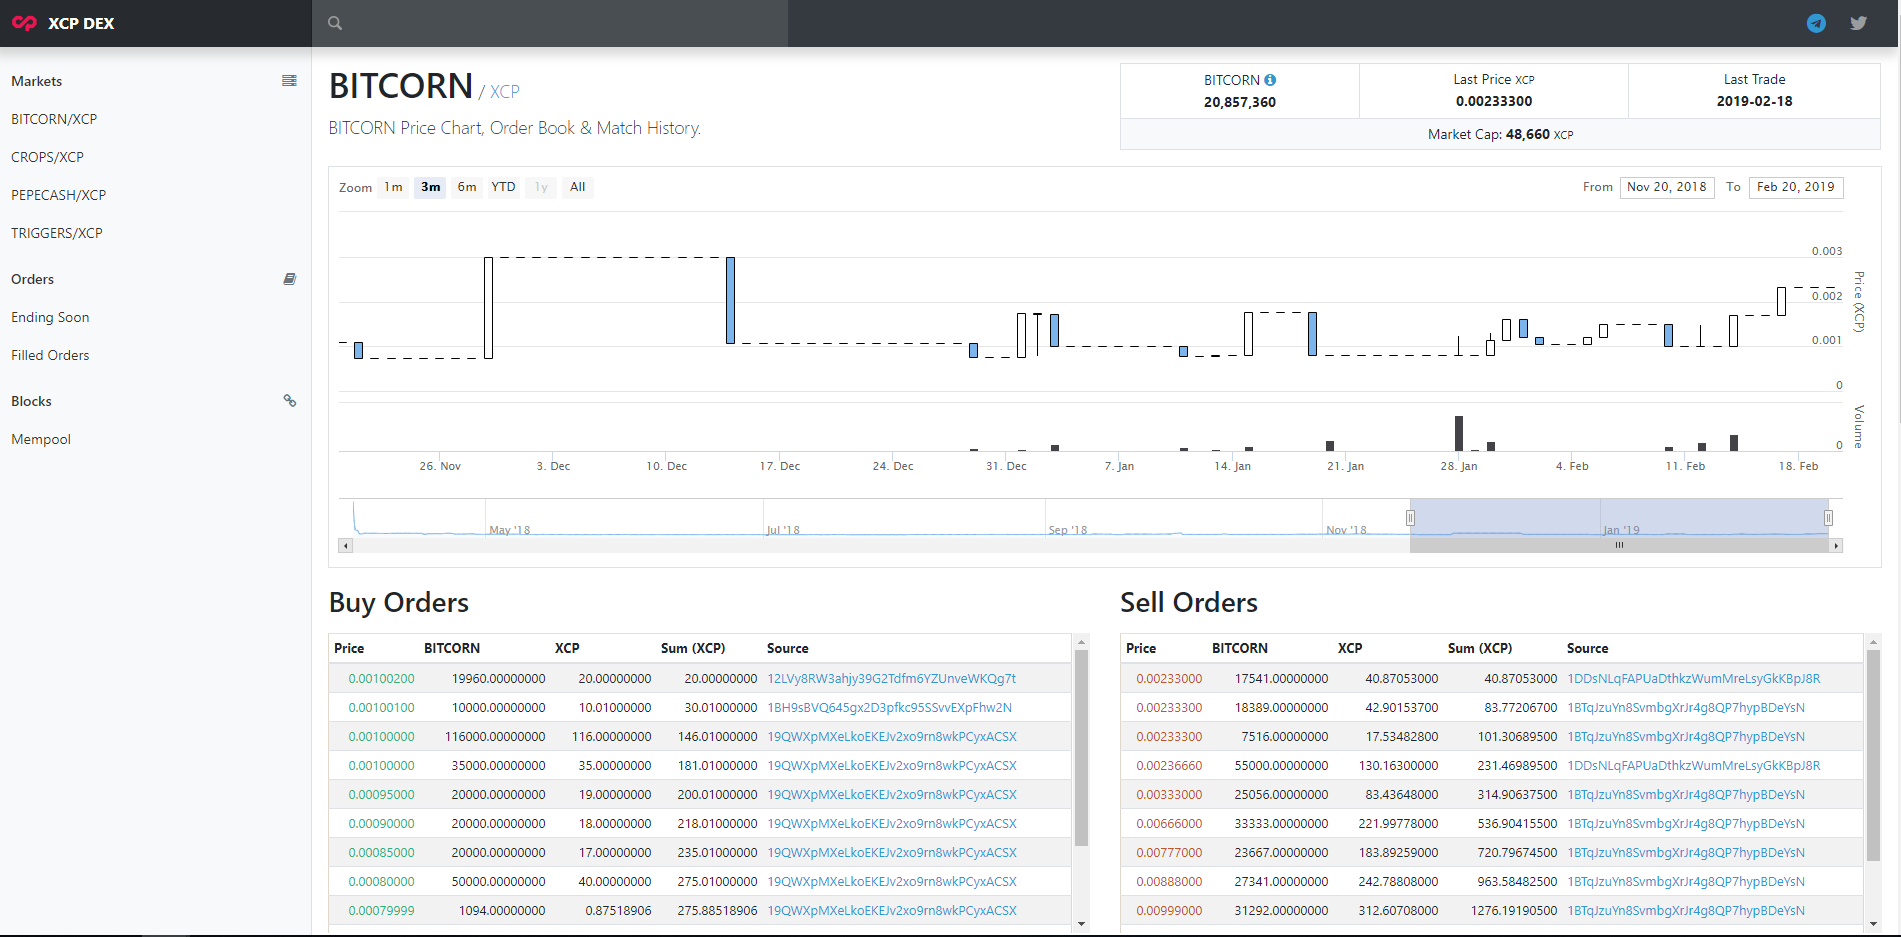Click the Markets list icon

(x=289, y=81)
